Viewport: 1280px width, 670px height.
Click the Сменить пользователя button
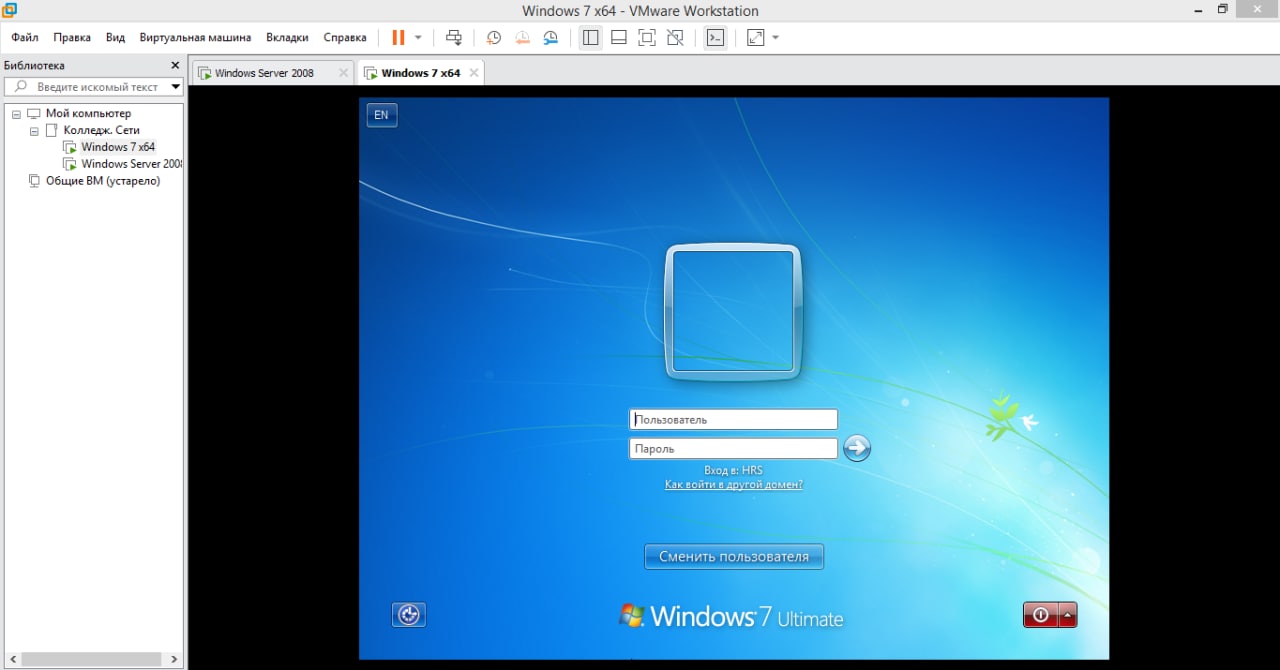click(x=734, y=557)
